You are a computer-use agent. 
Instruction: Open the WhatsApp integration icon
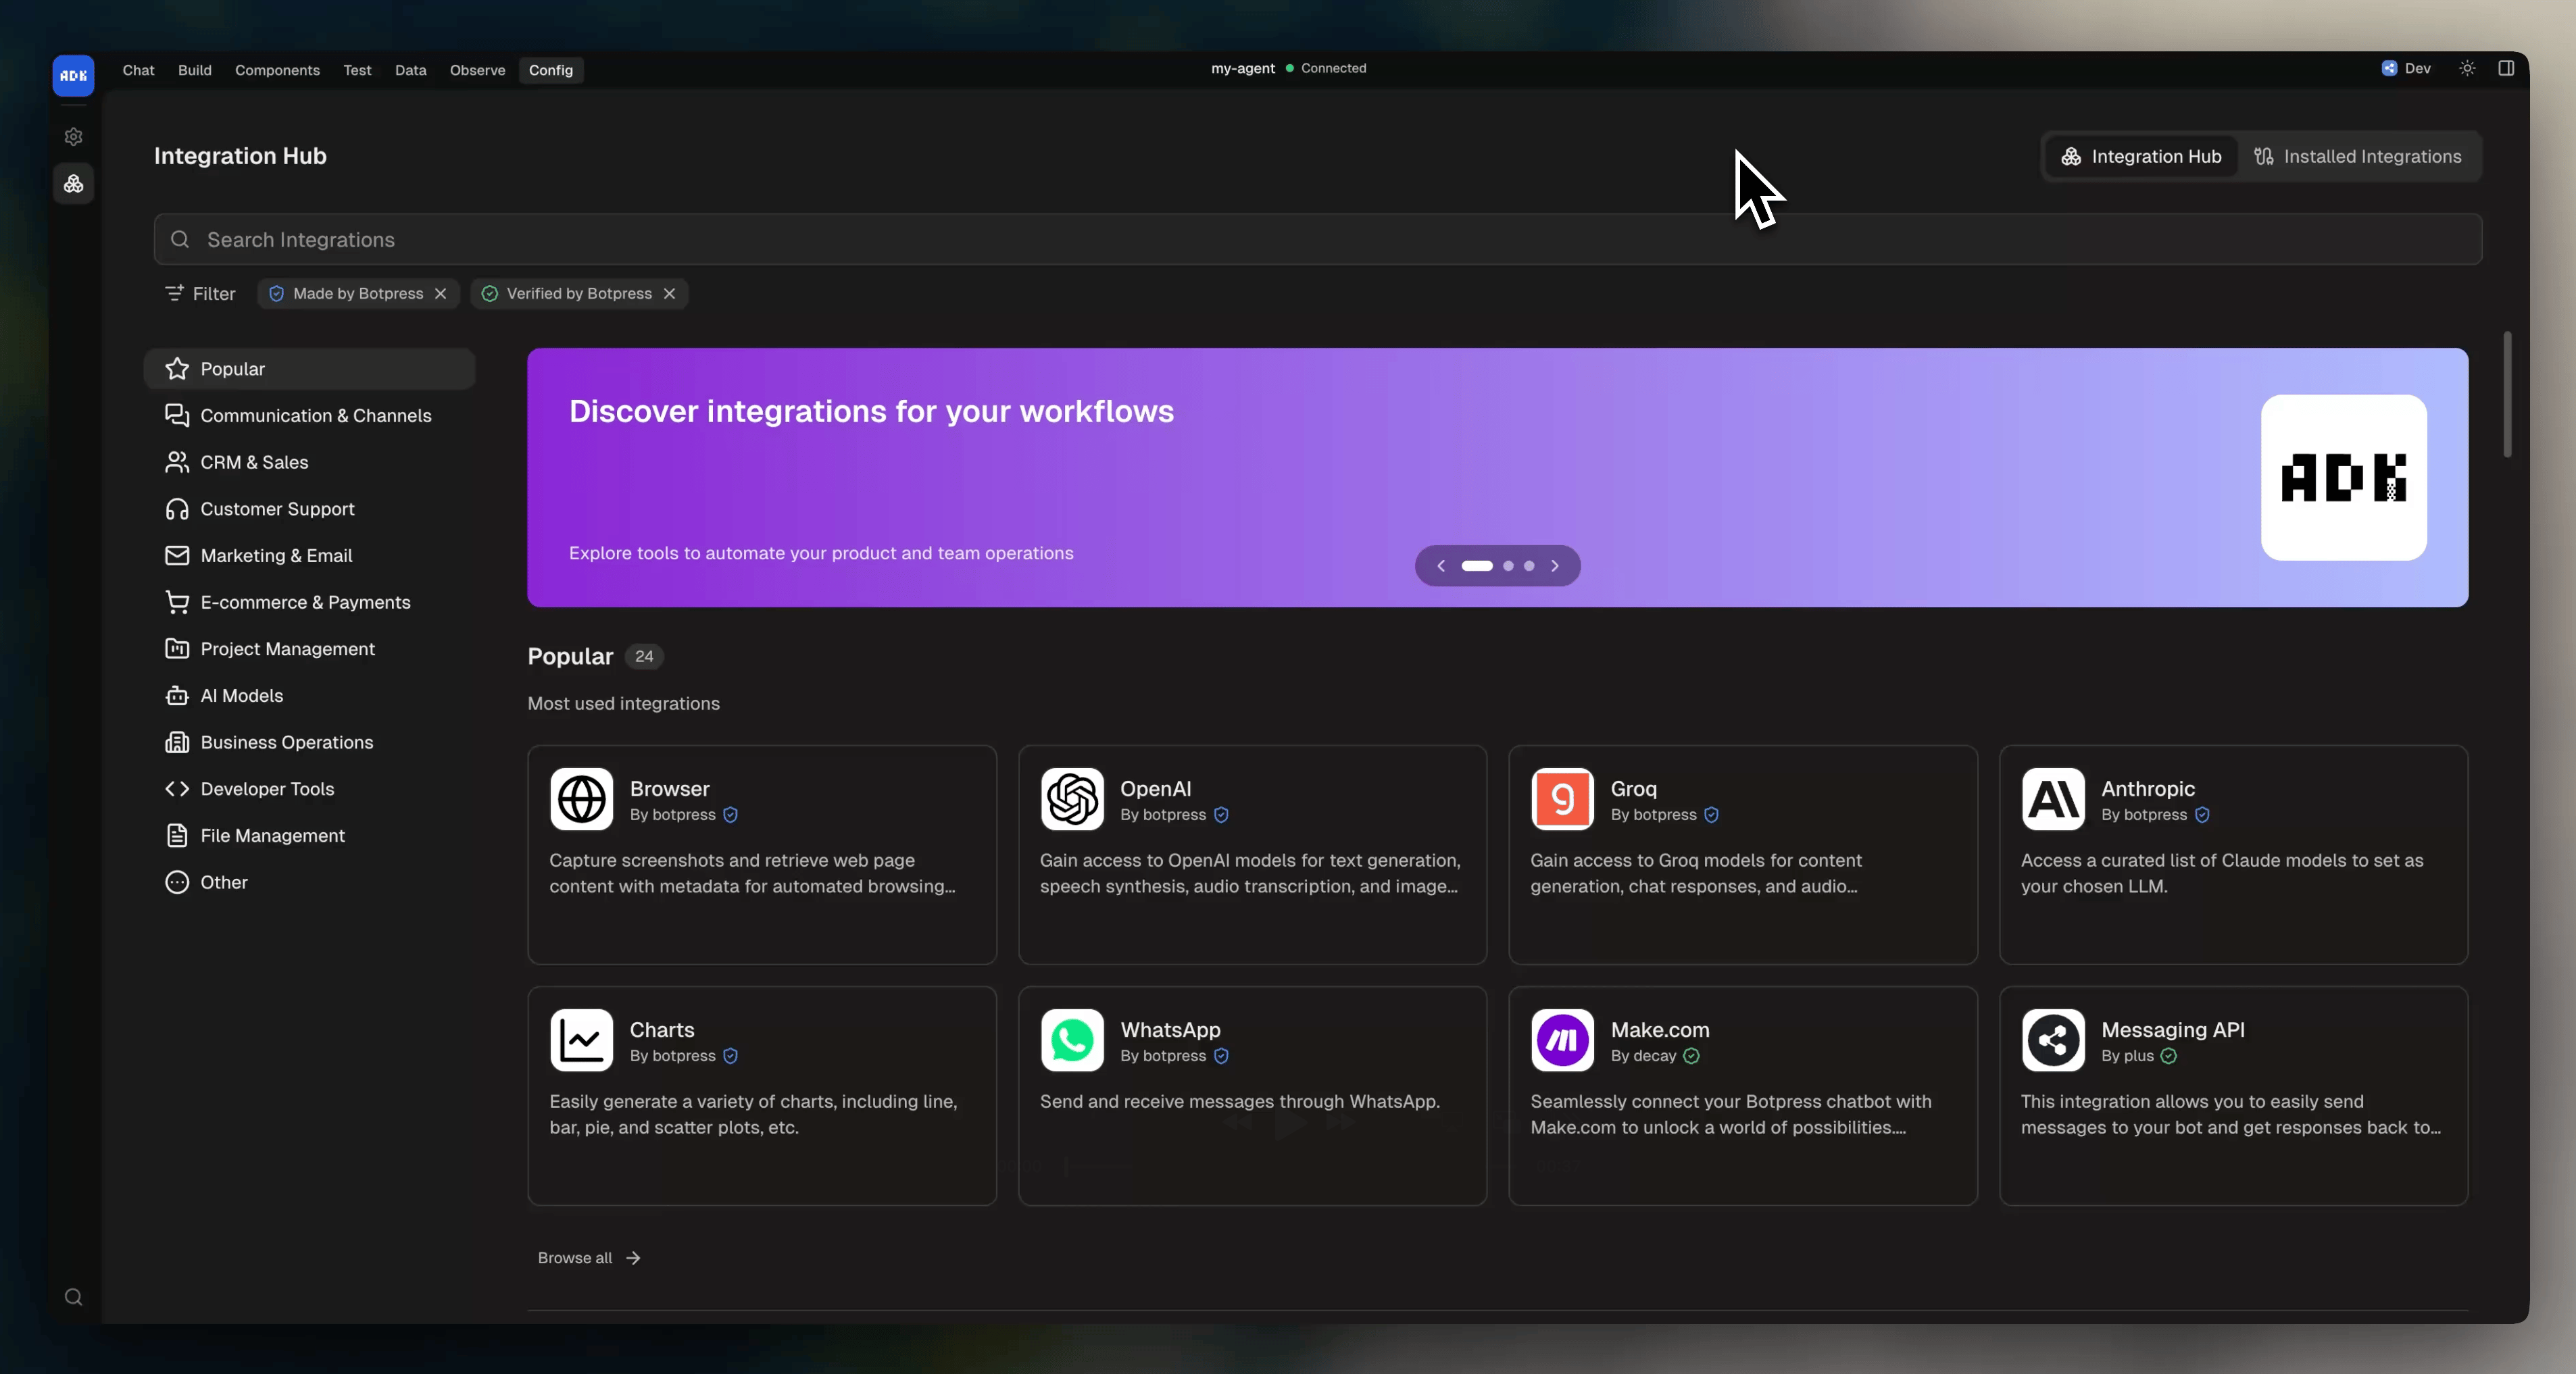click(1072, 1040)
